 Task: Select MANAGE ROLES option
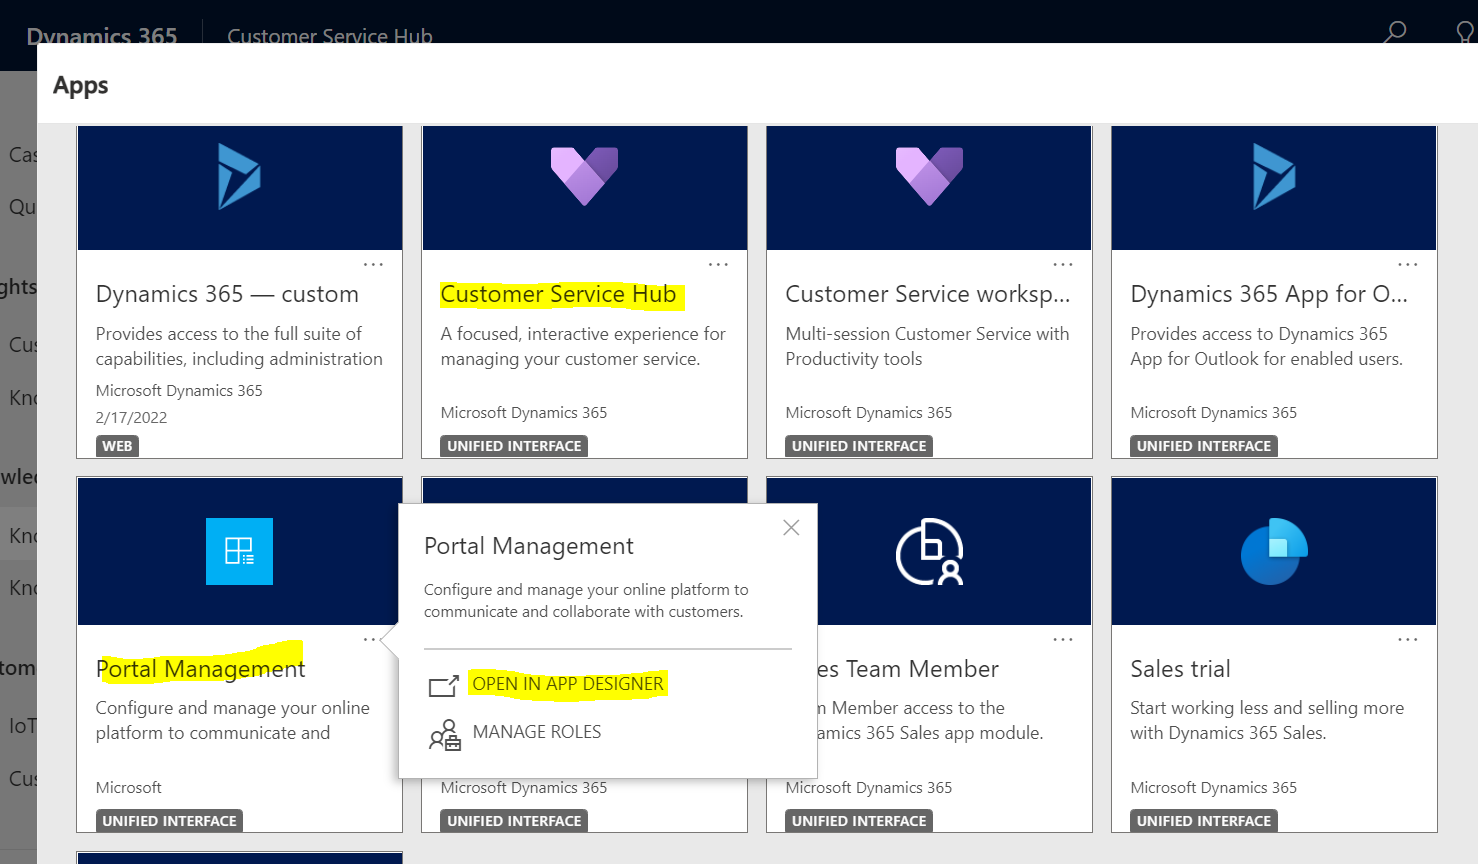pyautogui.click(x=537, y=732)
